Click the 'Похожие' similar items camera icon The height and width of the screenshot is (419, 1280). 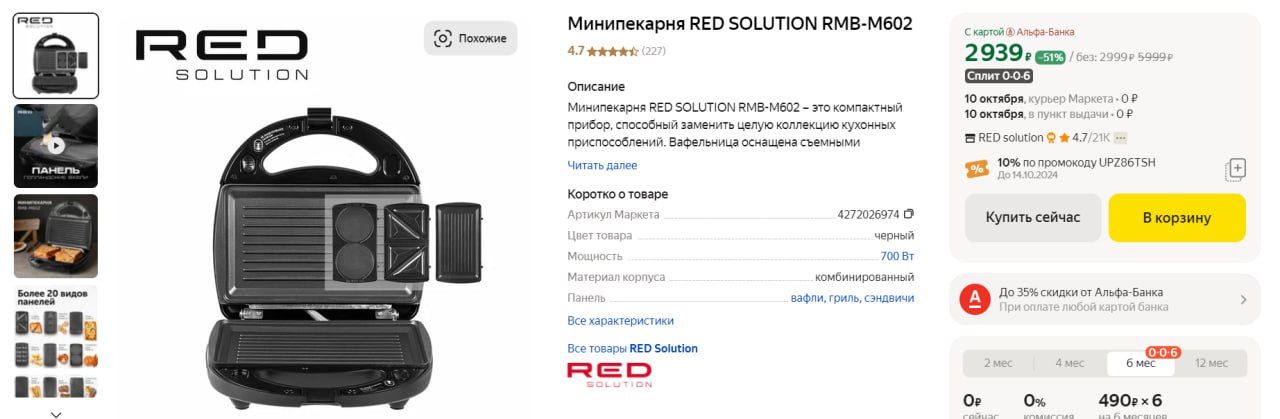coord(442,38)
